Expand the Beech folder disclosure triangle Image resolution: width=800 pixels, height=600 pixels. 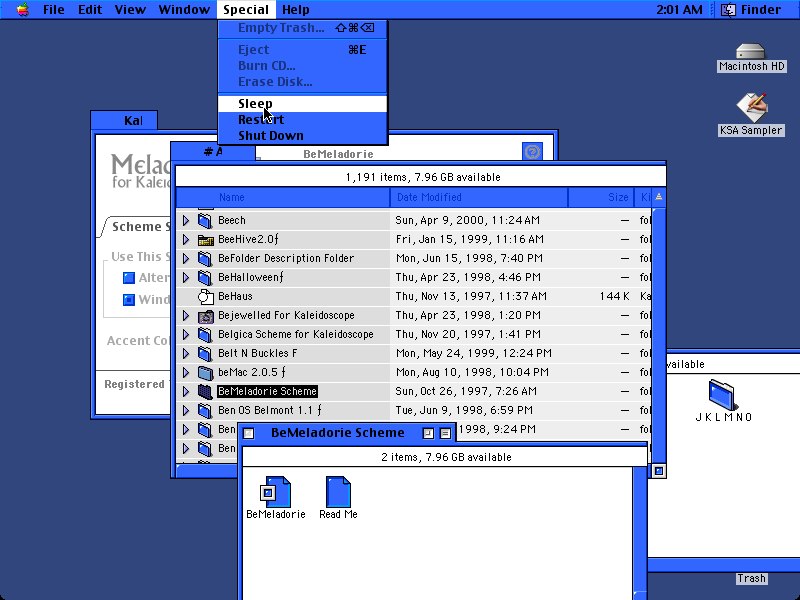coord(186,220)
